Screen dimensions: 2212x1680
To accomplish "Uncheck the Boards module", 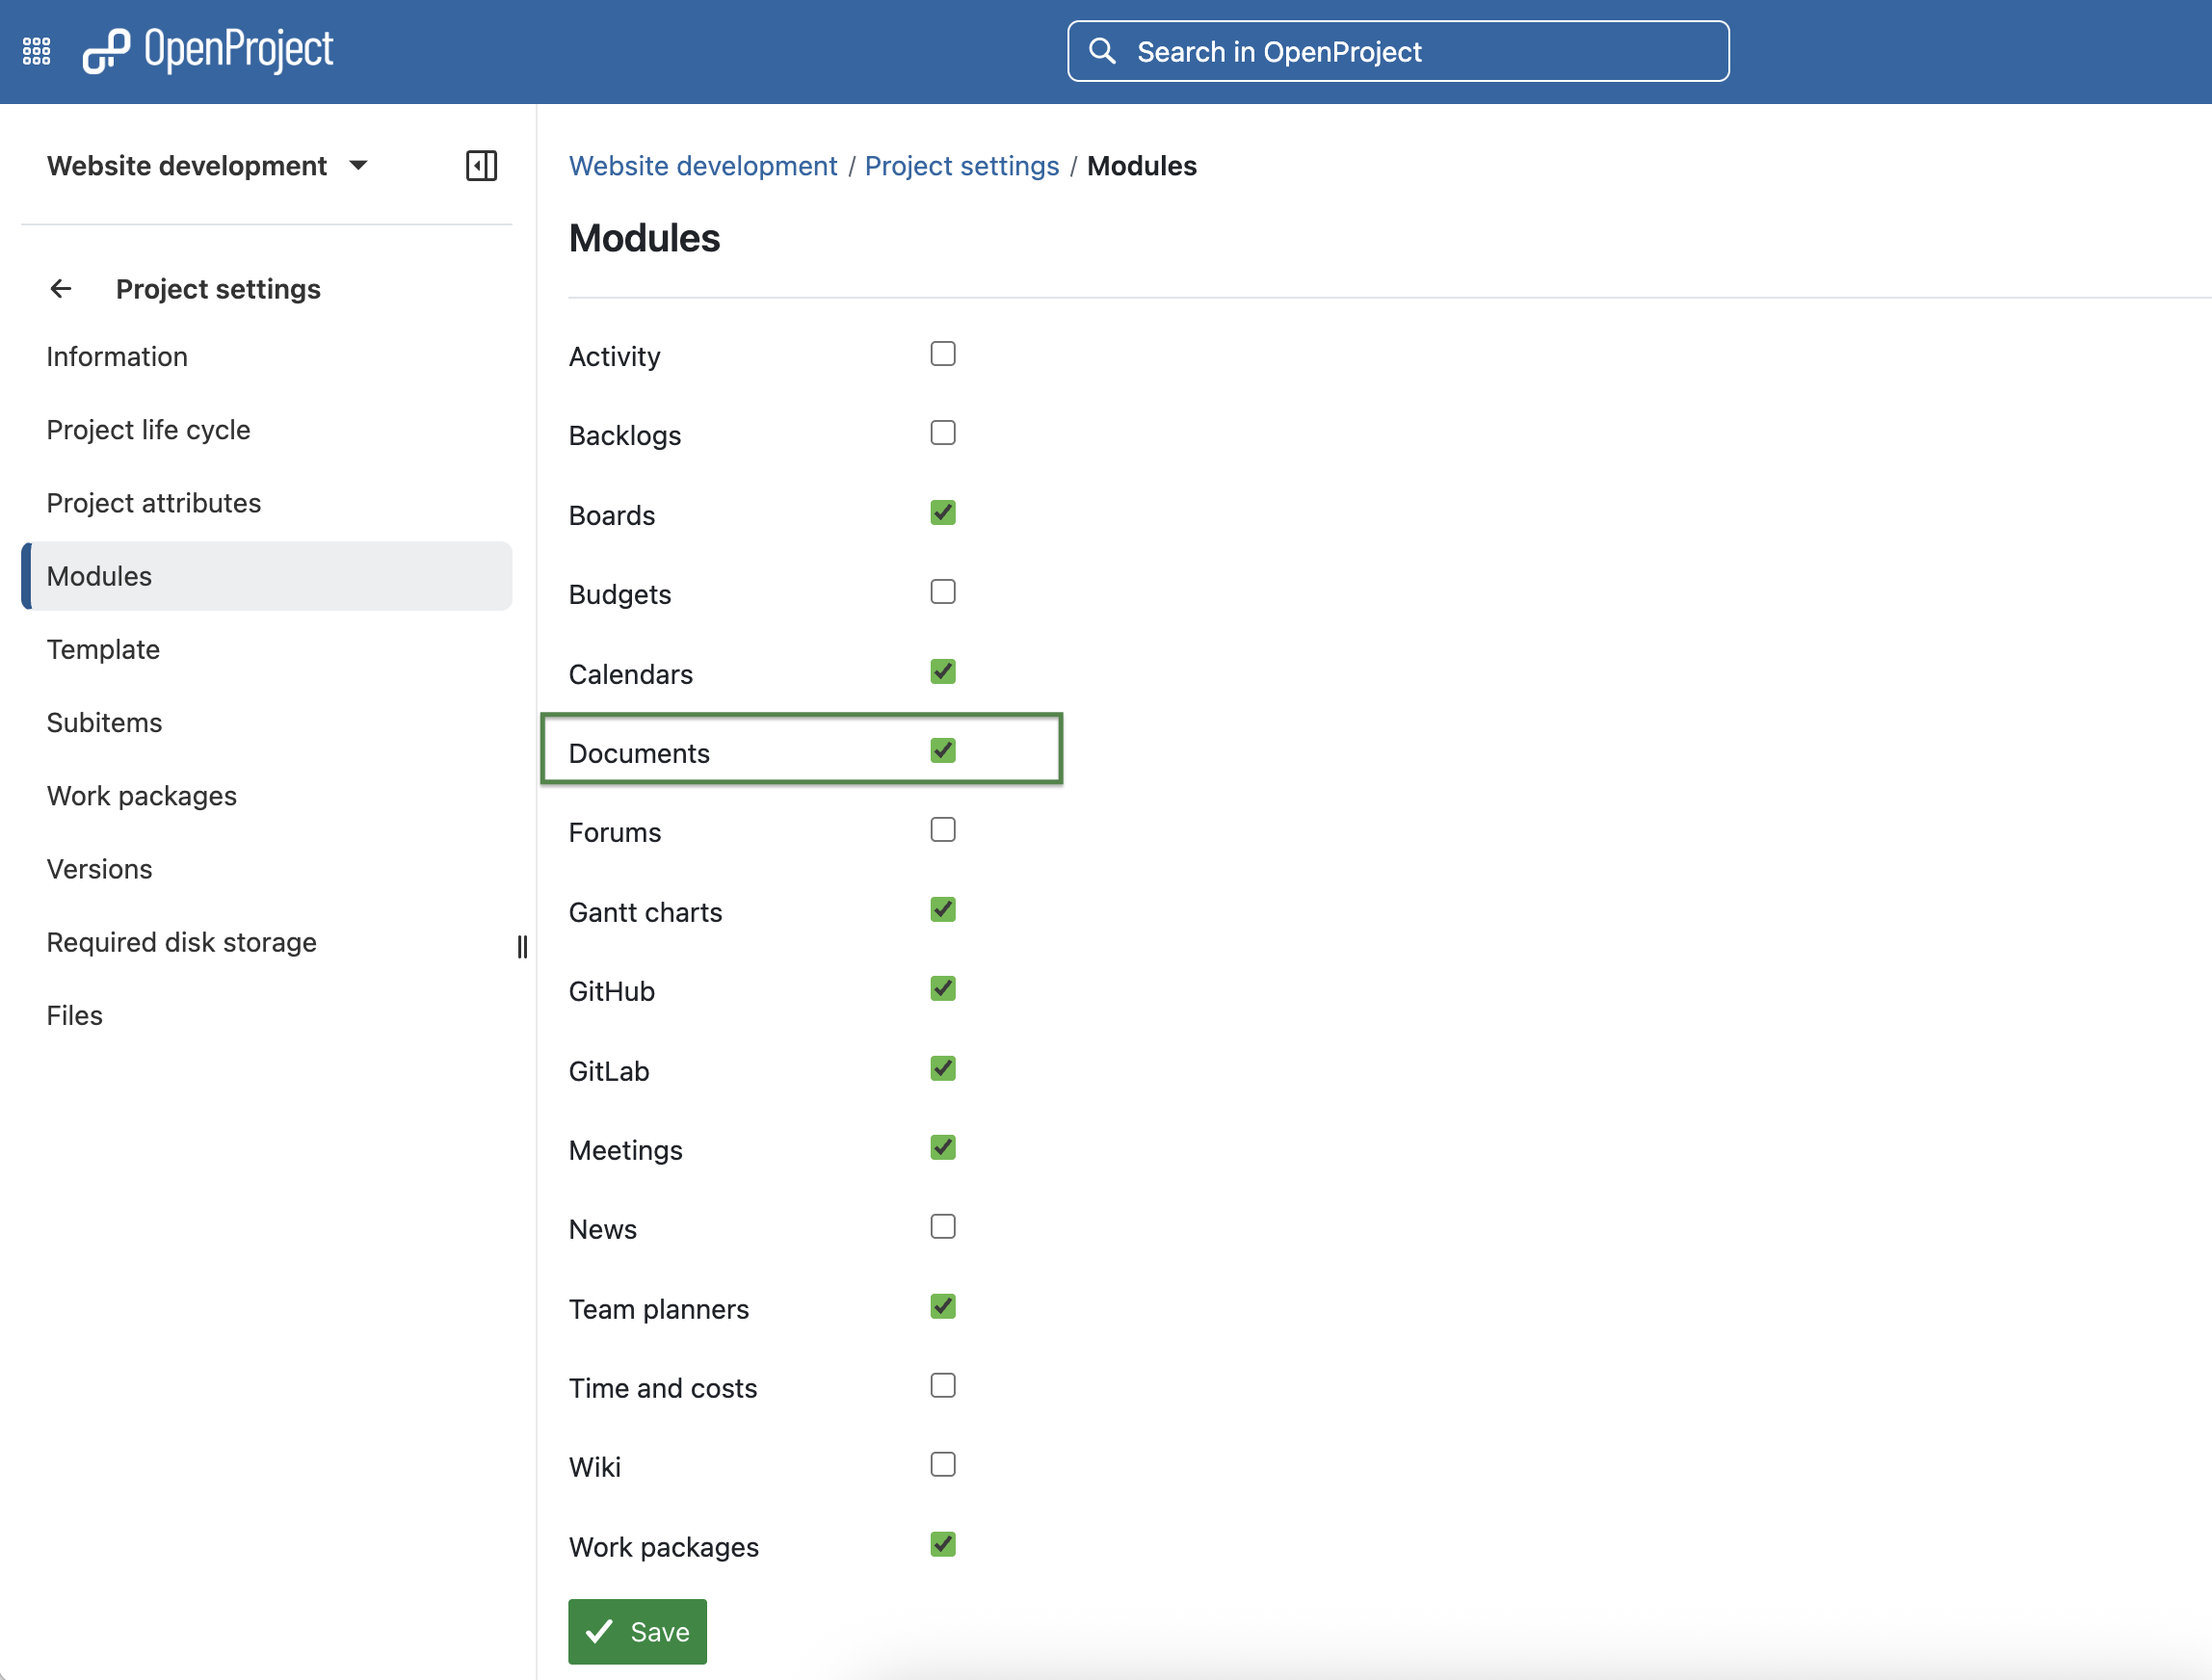I will [x=942, y=512].
